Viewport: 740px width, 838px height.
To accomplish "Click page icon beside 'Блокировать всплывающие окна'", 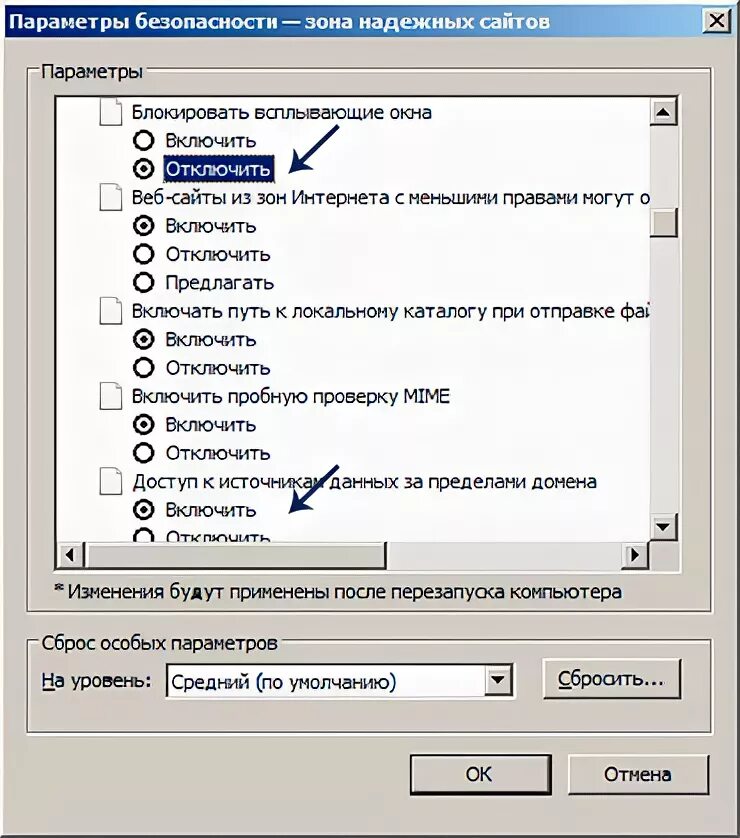I will 113,112.
